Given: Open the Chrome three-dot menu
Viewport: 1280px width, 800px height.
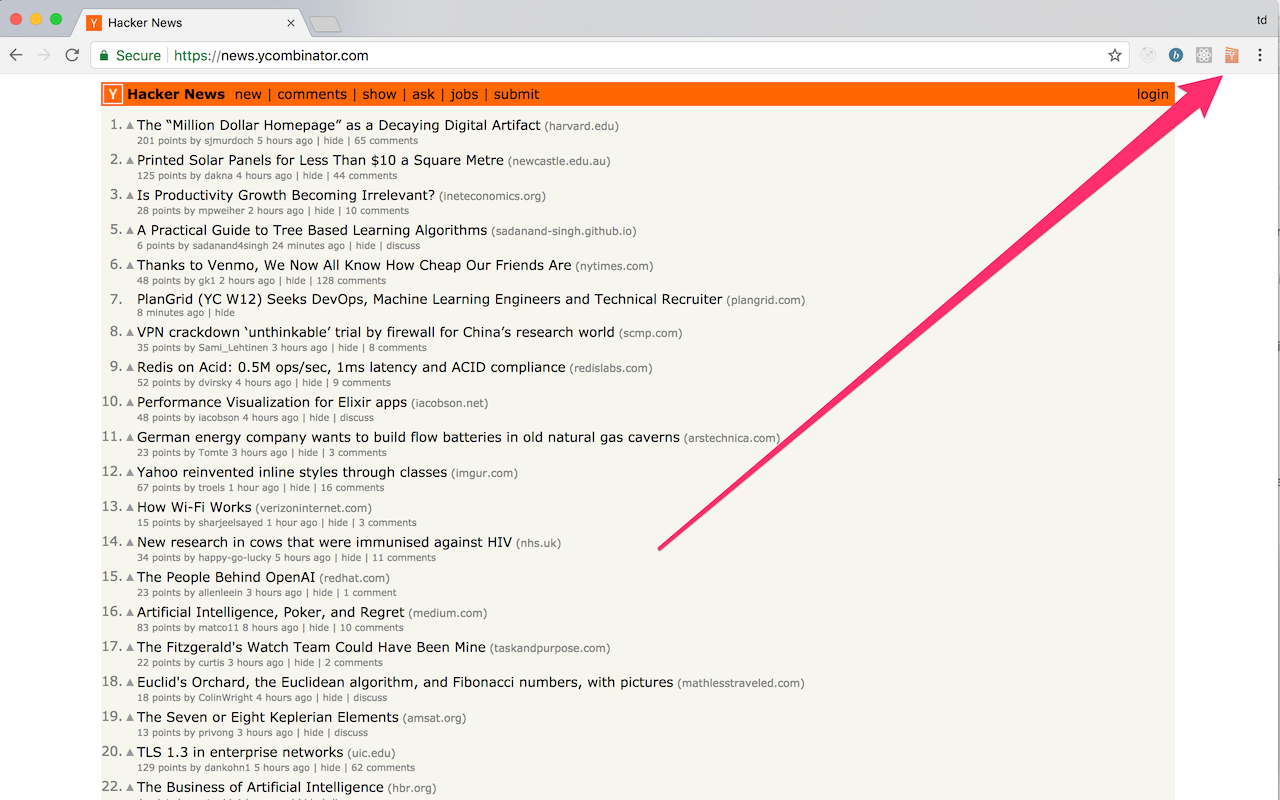Looking at the screenshot, I should pos(1260,56).
